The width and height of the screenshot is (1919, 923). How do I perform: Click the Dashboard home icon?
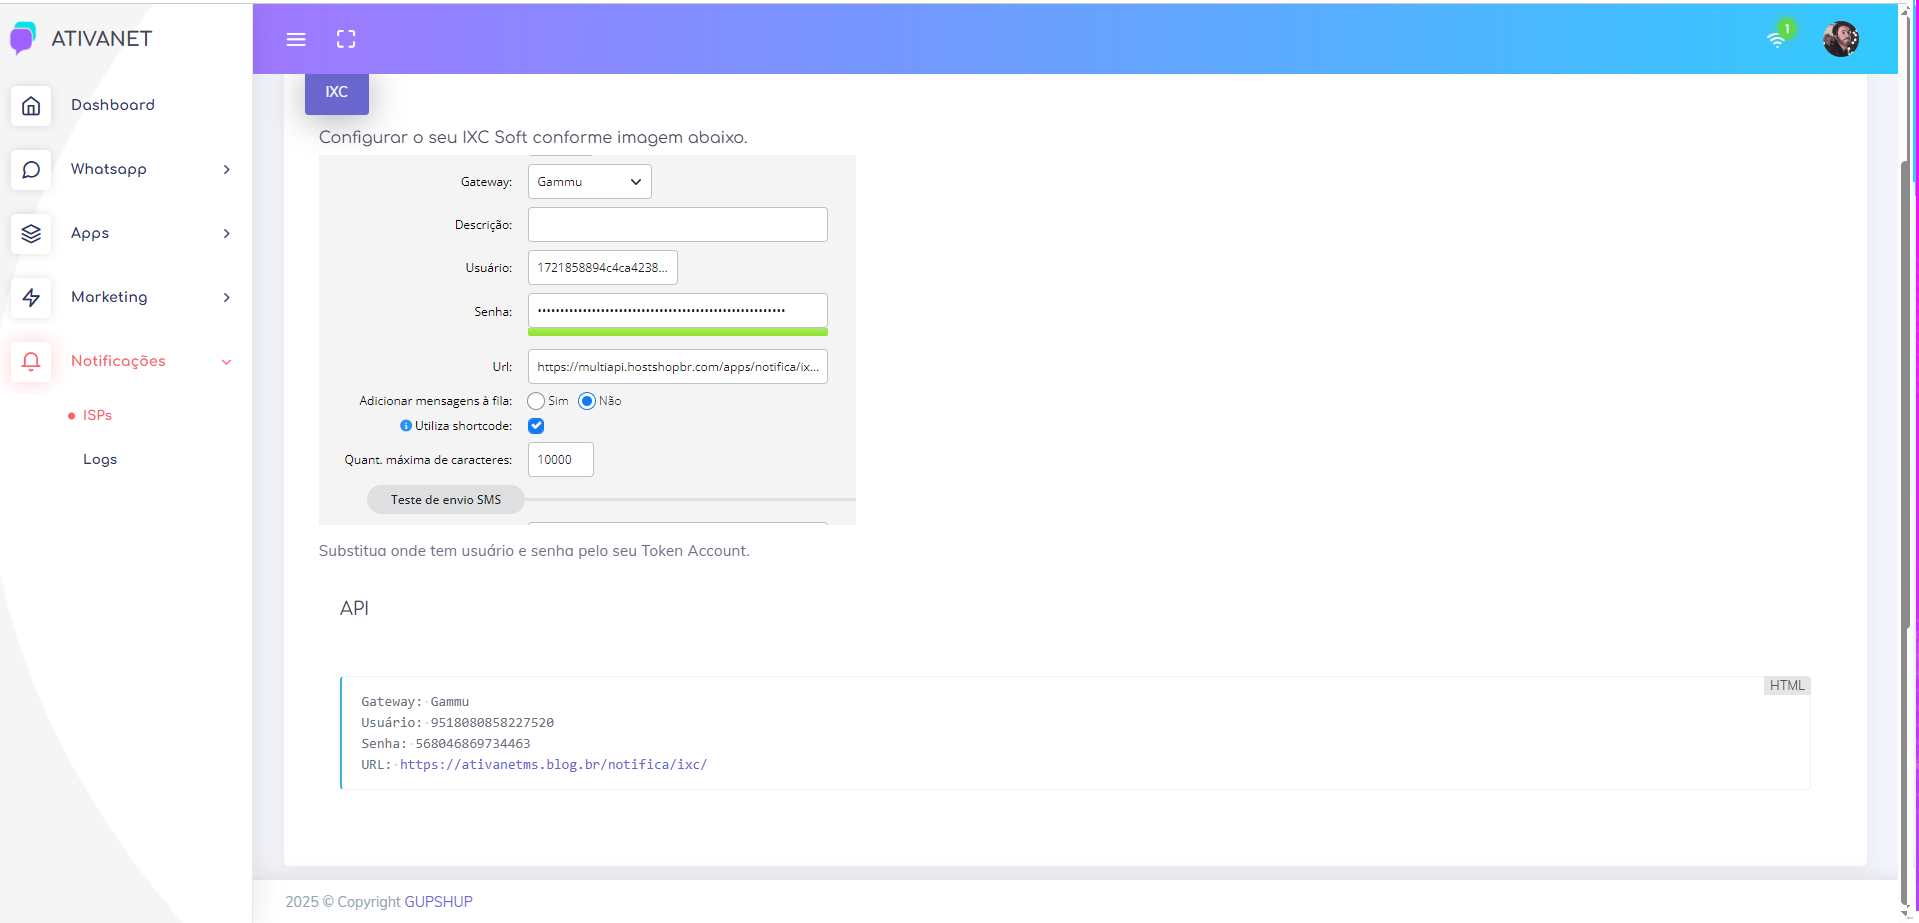(x=31, y=105)
